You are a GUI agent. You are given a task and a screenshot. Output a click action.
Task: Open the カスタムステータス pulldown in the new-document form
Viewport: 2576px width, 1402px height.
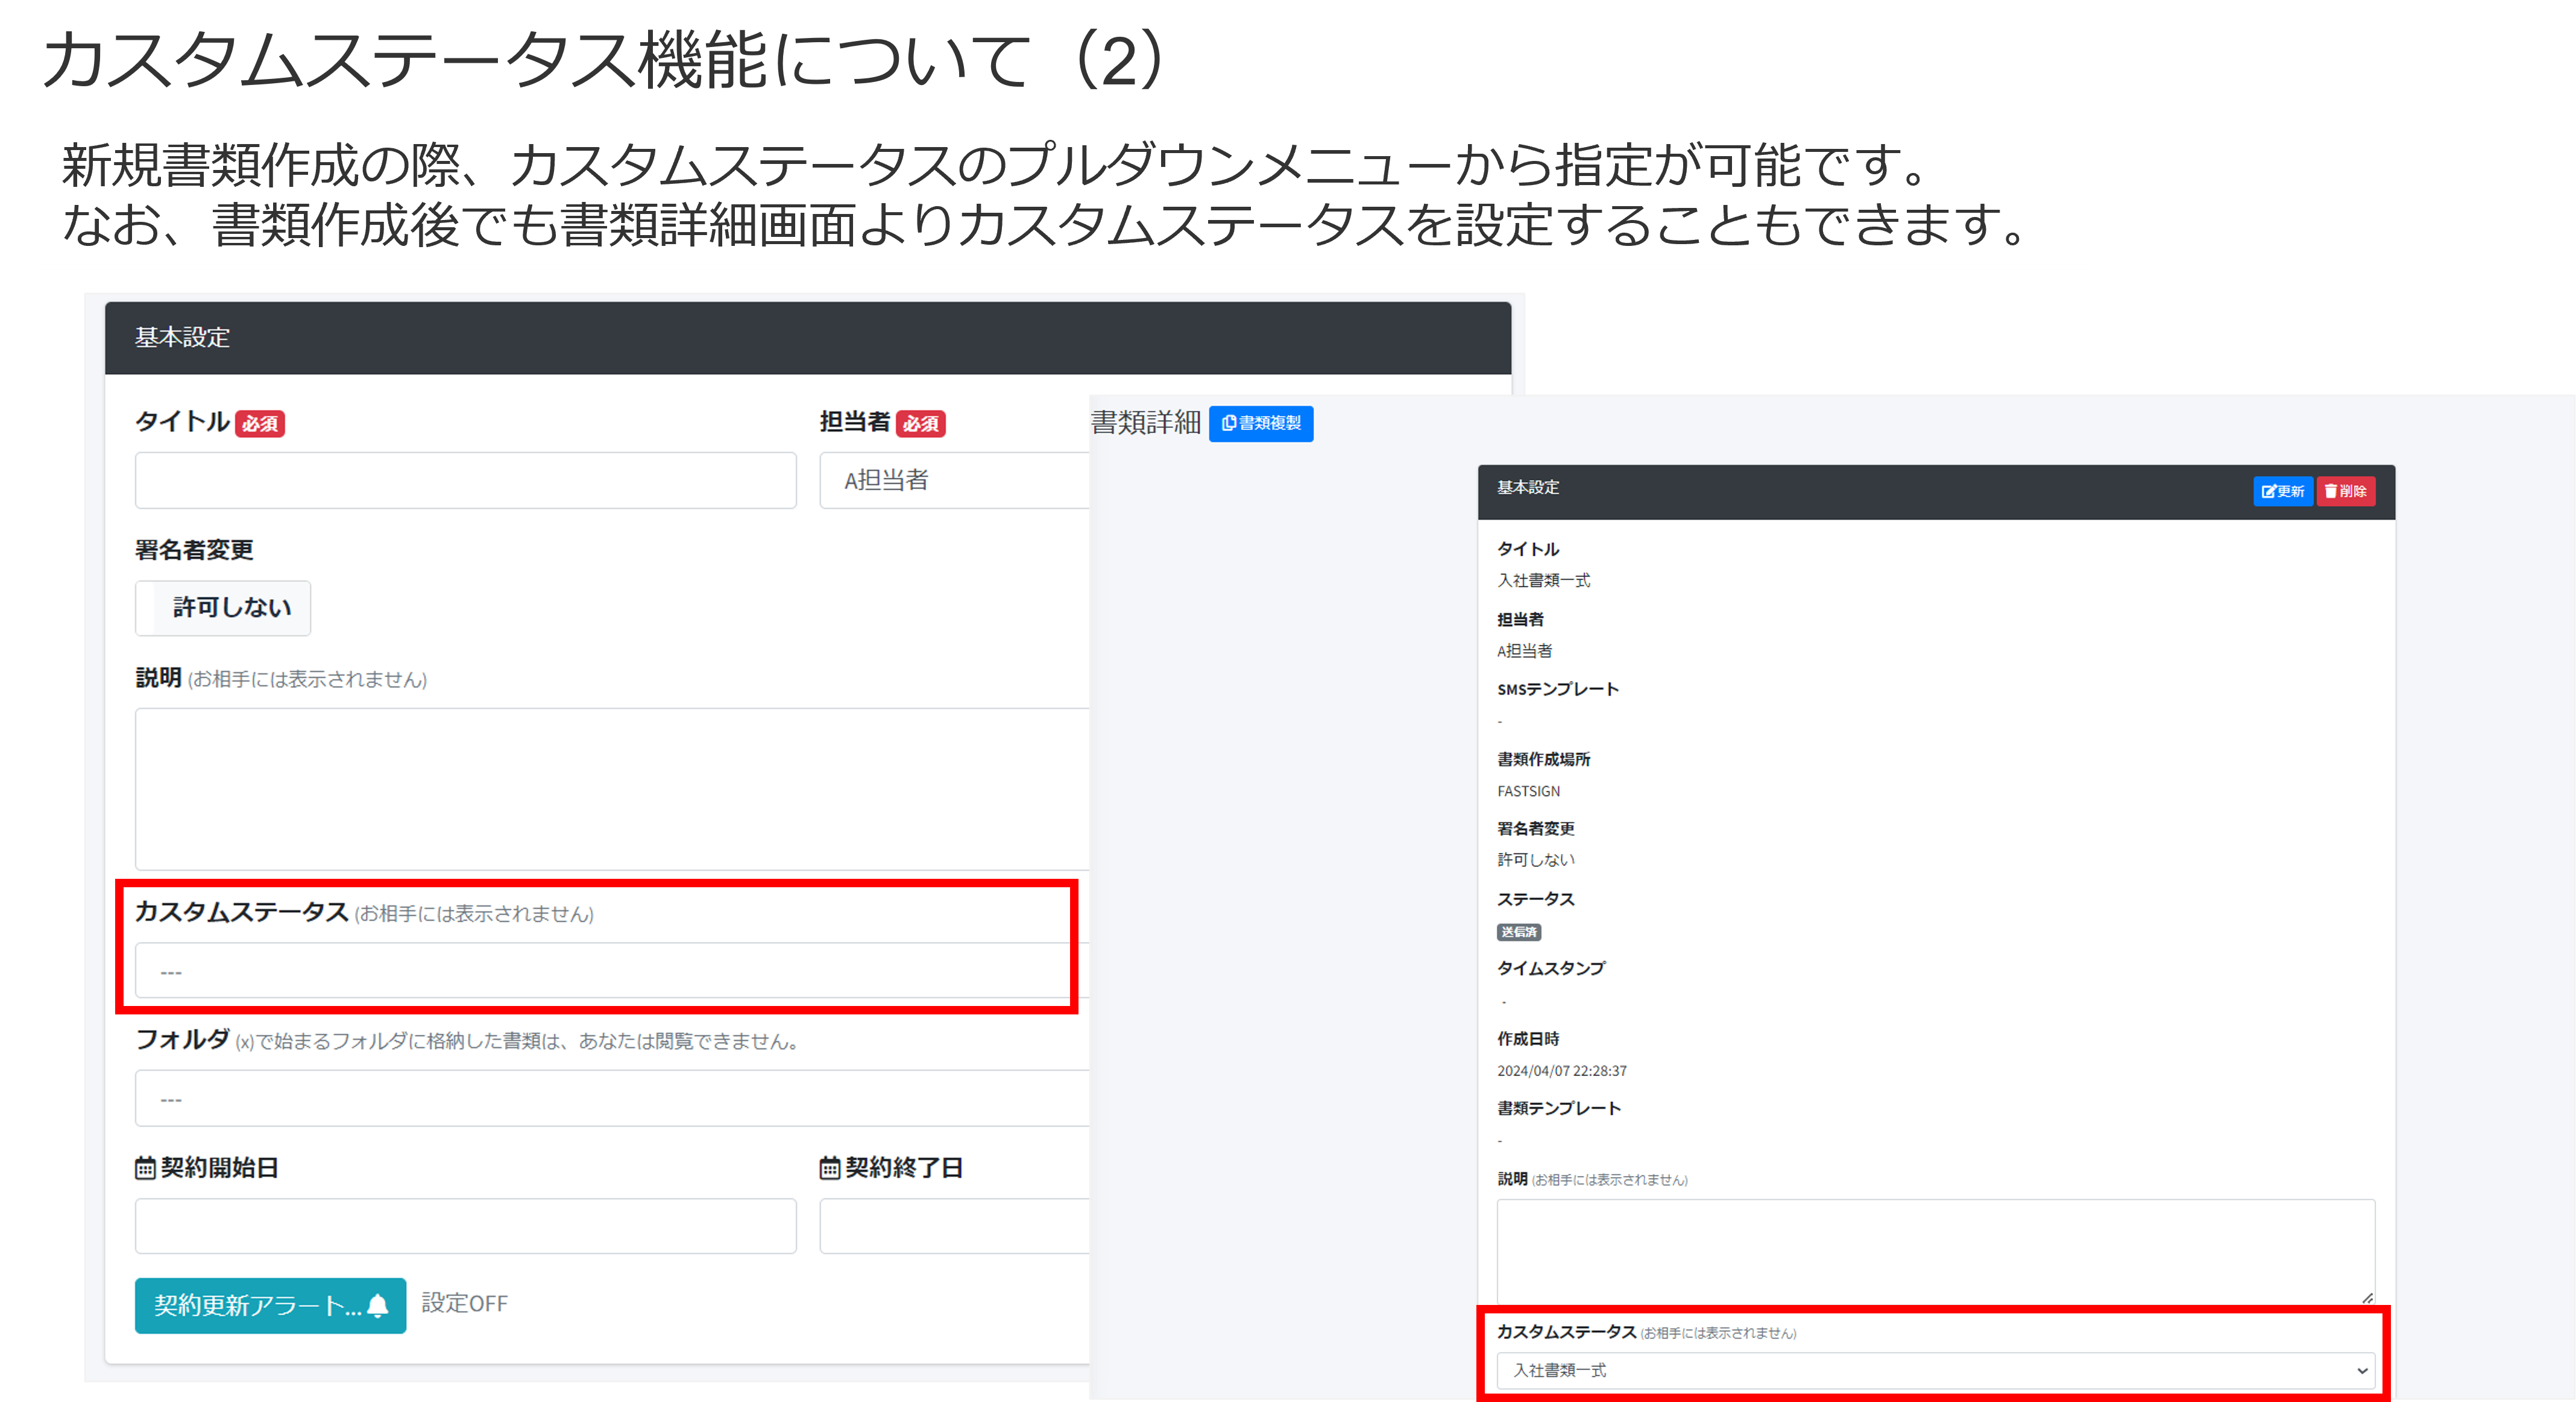(600, 971)
